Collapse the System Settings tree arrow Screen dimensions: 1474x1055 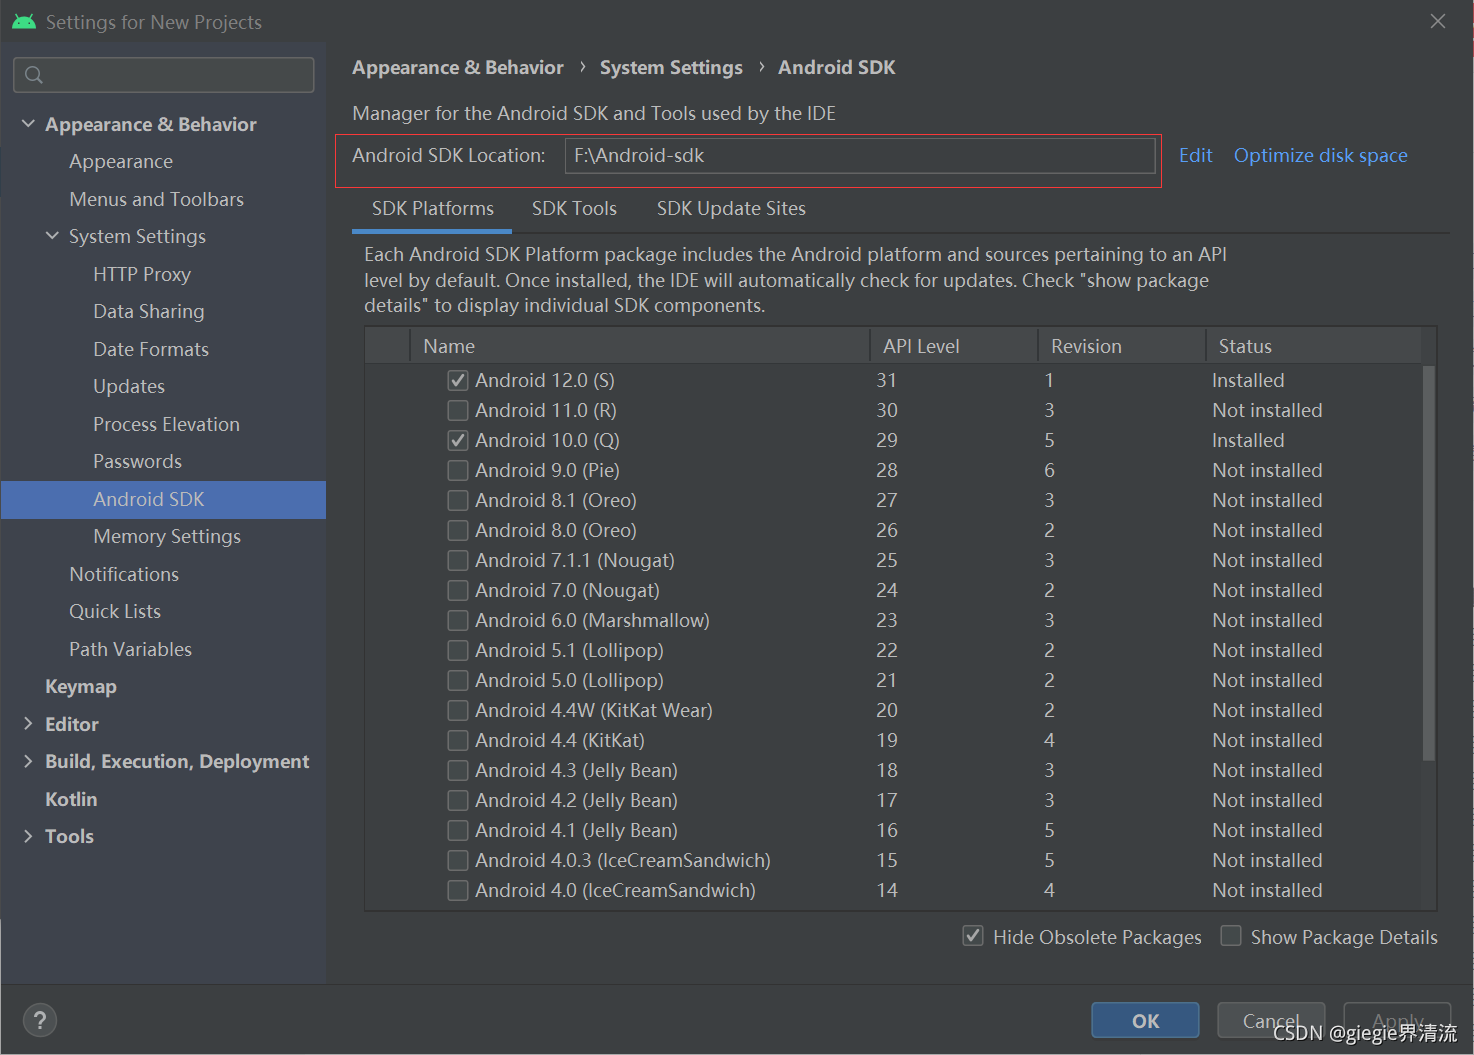[x=52, y=236]
